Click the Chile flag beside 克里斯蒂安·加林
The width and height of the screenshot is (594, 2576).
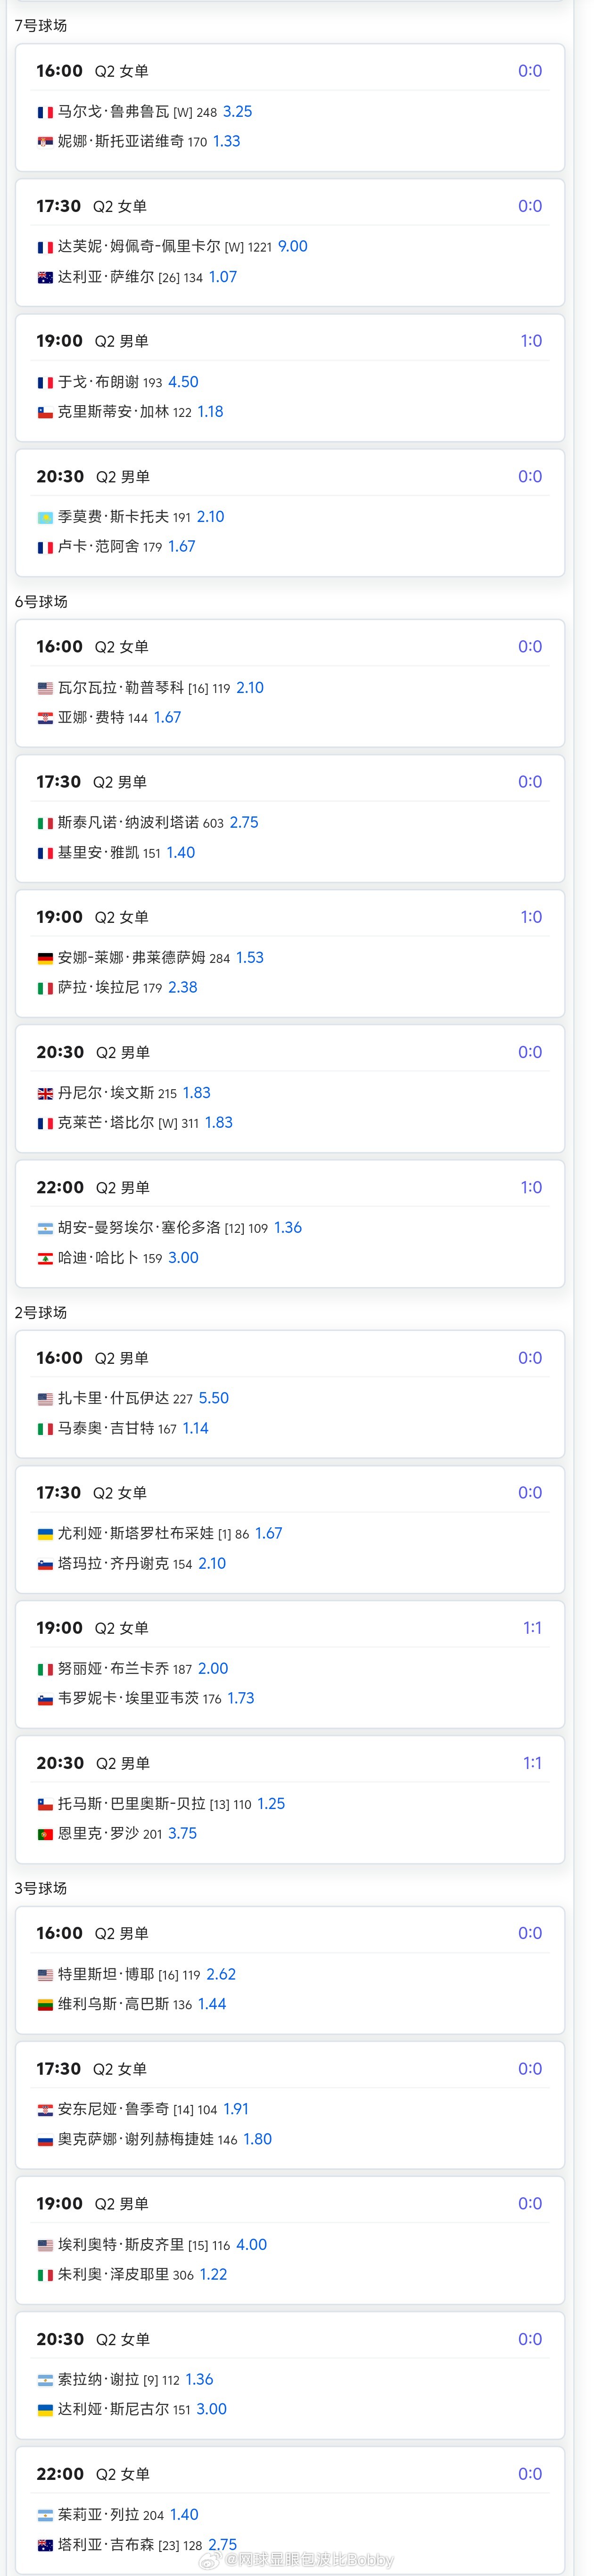(x=45, y=412)
